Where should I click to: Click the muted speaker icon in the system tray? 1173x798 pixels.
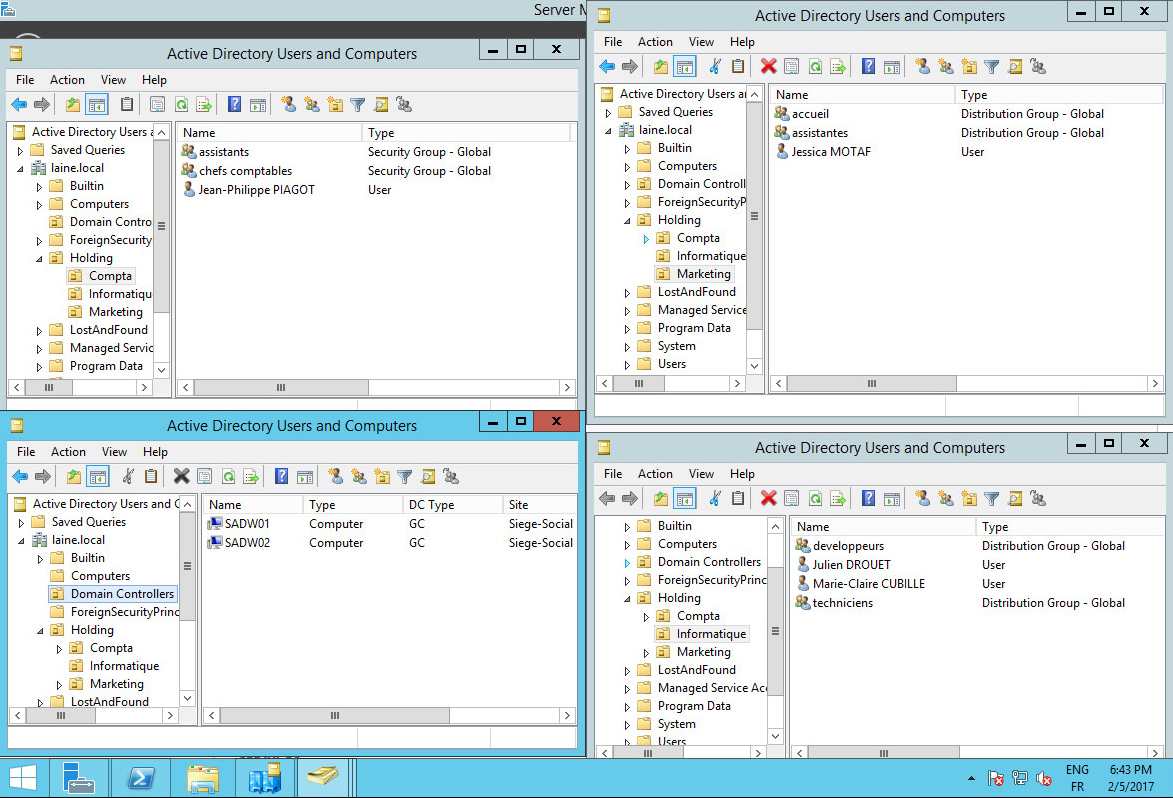coord(1044,779)
